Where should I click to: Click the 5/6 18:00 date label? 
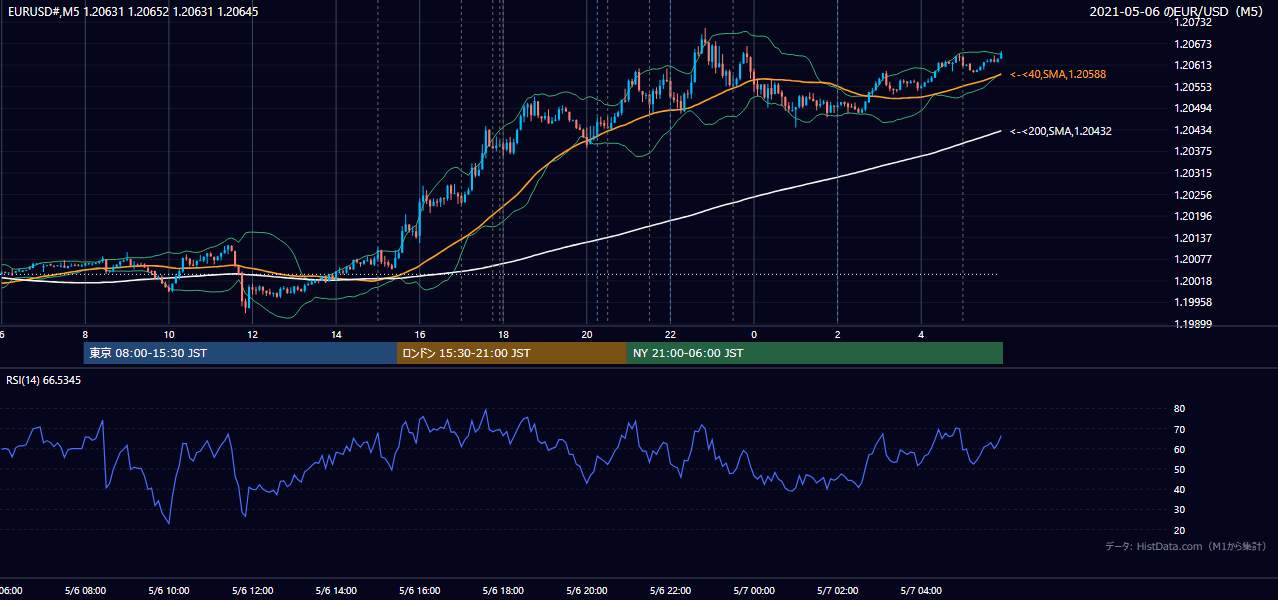click(503, 591)
